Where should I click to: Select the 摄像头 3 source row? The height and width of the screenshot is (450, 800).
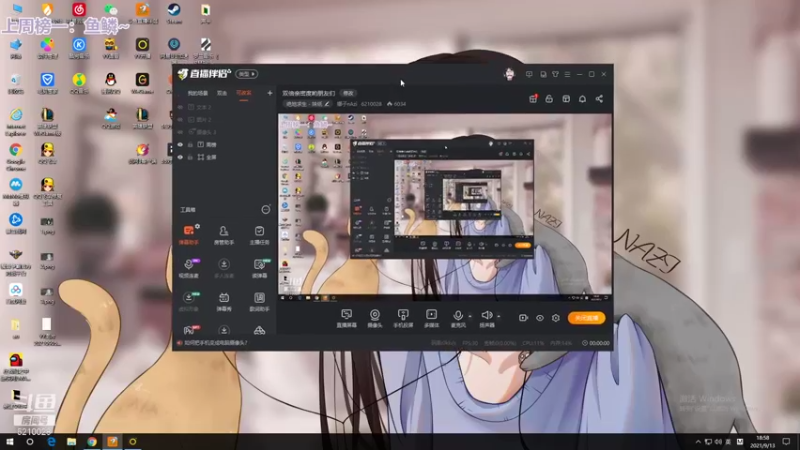pyautogui.click(x=224, y=132)
